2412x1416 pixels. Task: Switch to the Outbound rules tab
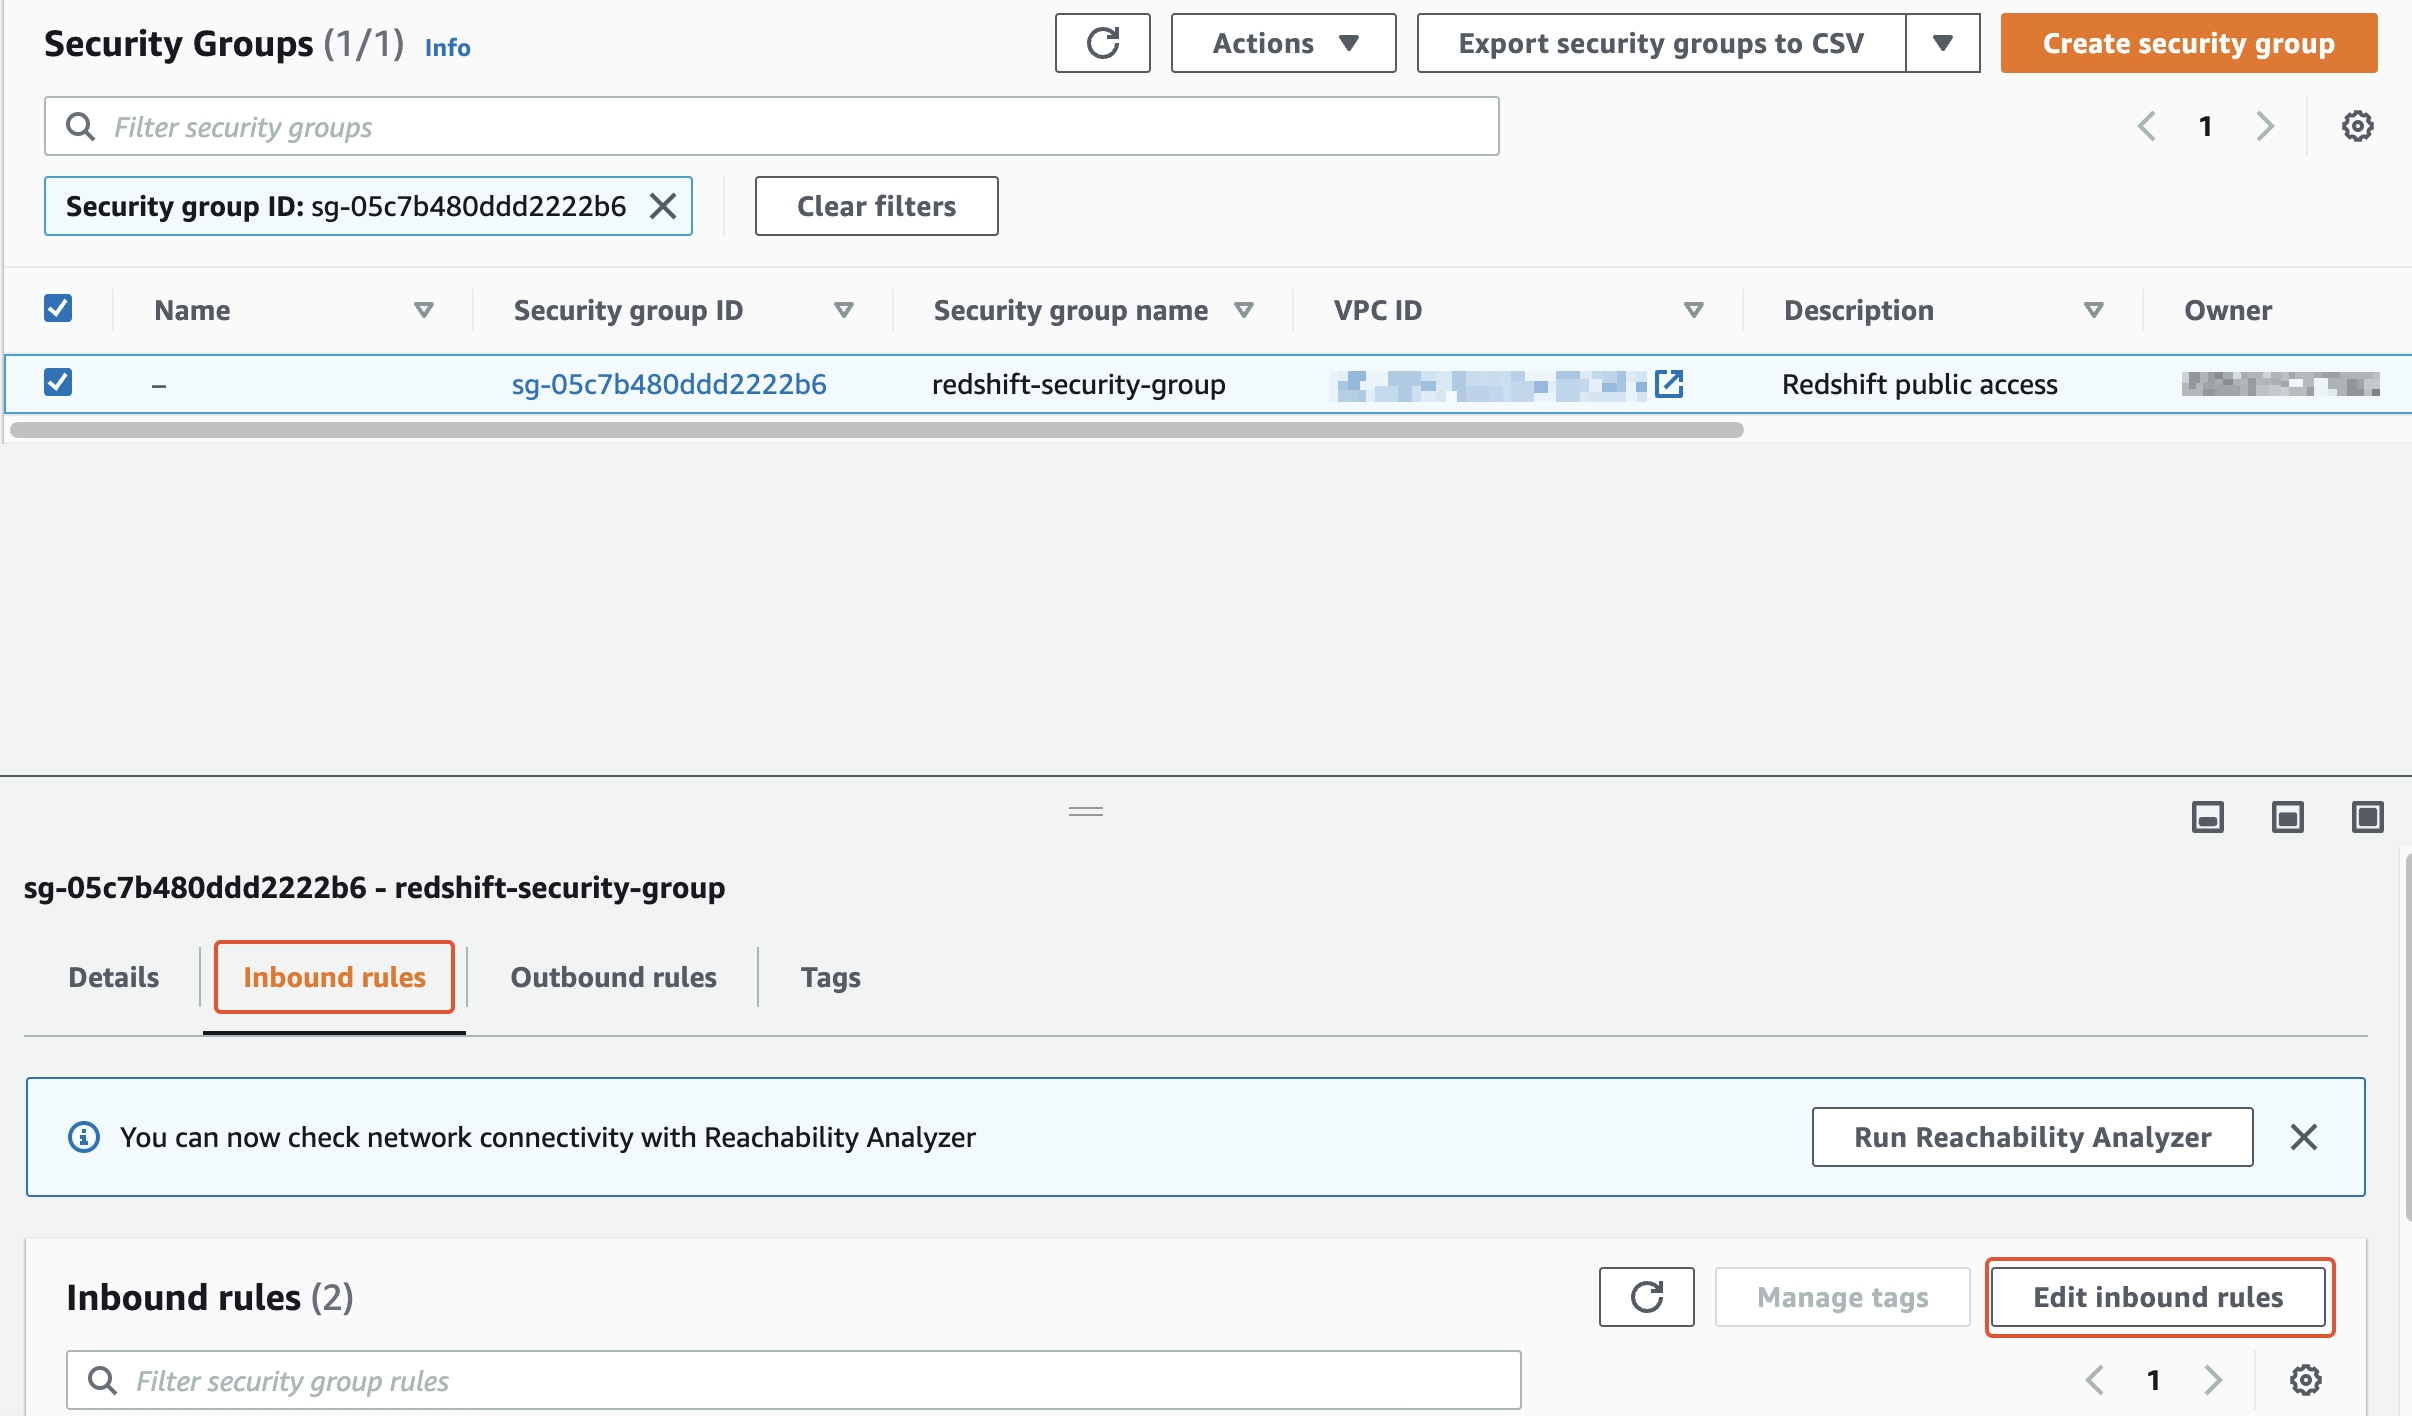[613, 977]
